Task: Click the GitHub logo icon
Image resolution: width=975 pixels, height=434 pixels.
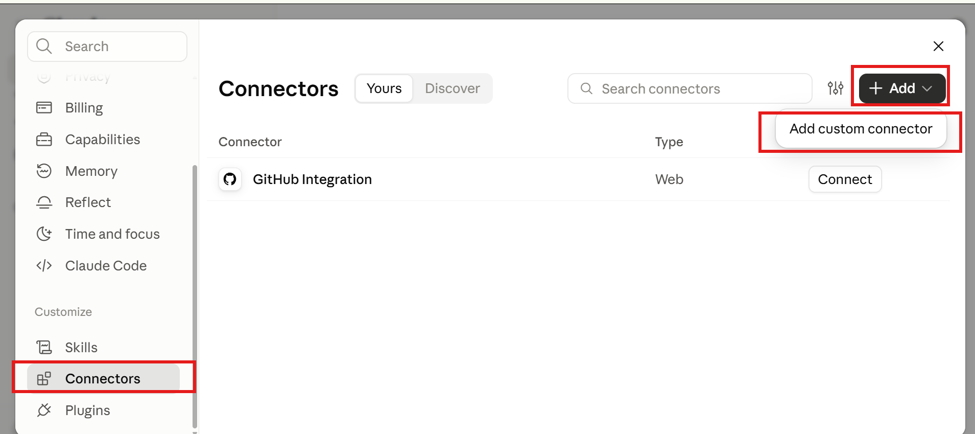Action: tap(230, 180)
